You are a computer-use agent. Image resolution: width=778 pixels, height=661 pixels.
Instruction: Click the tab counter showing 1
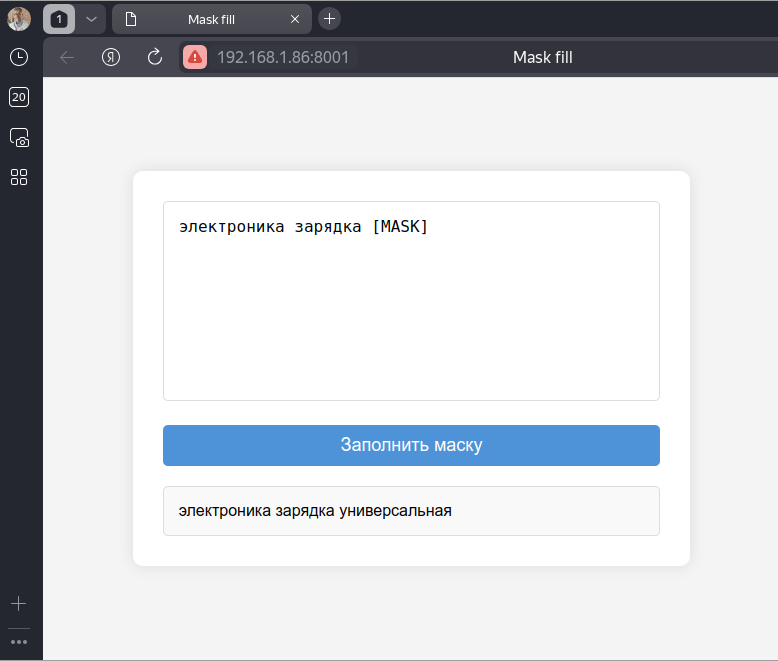(59, 19)
